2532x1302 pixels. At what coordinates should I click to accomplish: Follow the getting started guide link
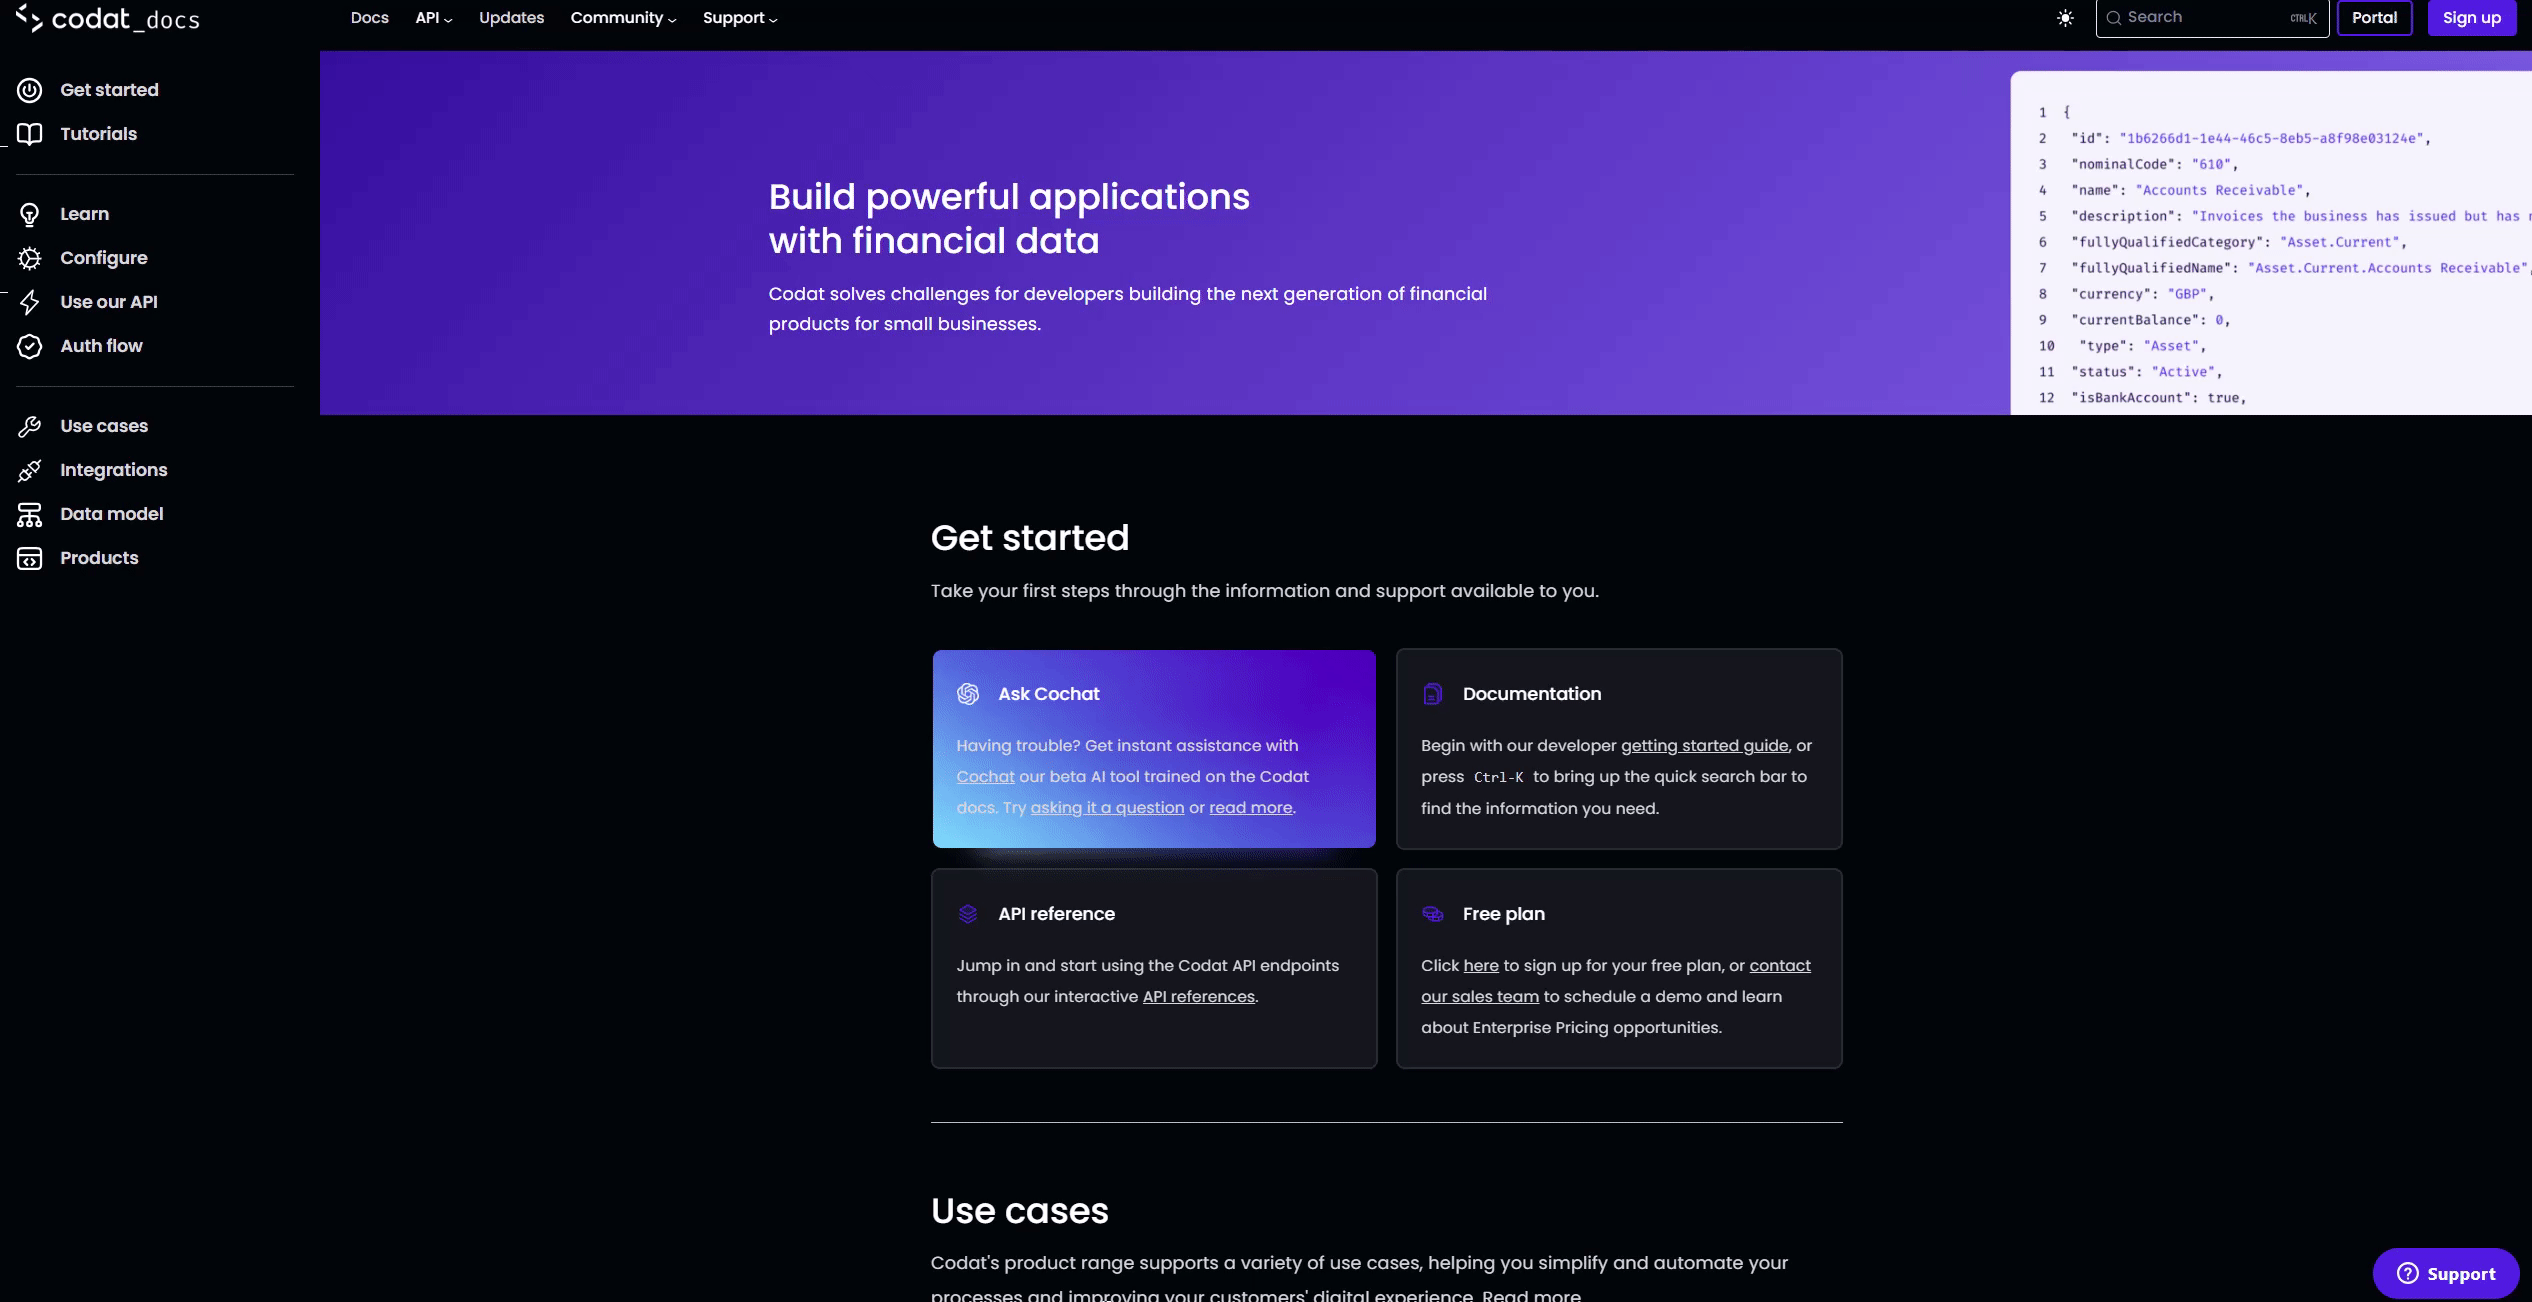(1704, 746)
